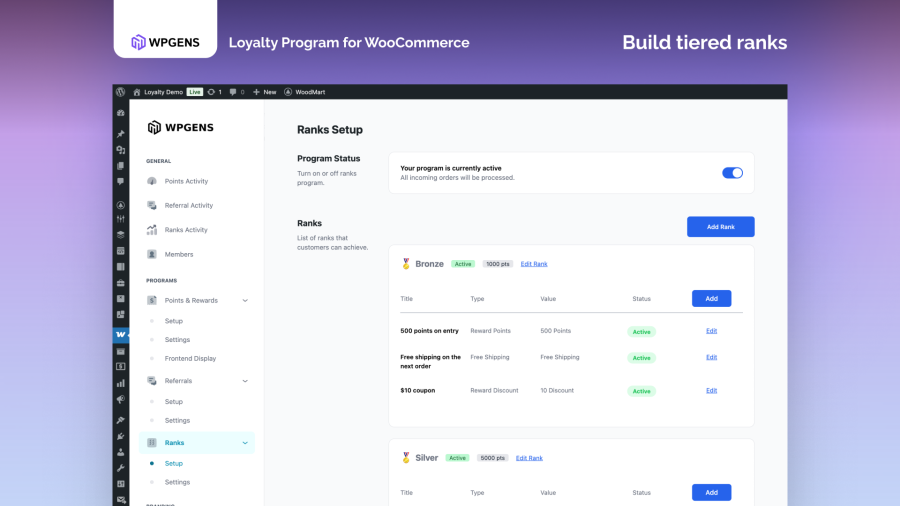Open Ranks Activity page
Image resolution: width=900 pixels, height=506 pixels.
point(186,229)
